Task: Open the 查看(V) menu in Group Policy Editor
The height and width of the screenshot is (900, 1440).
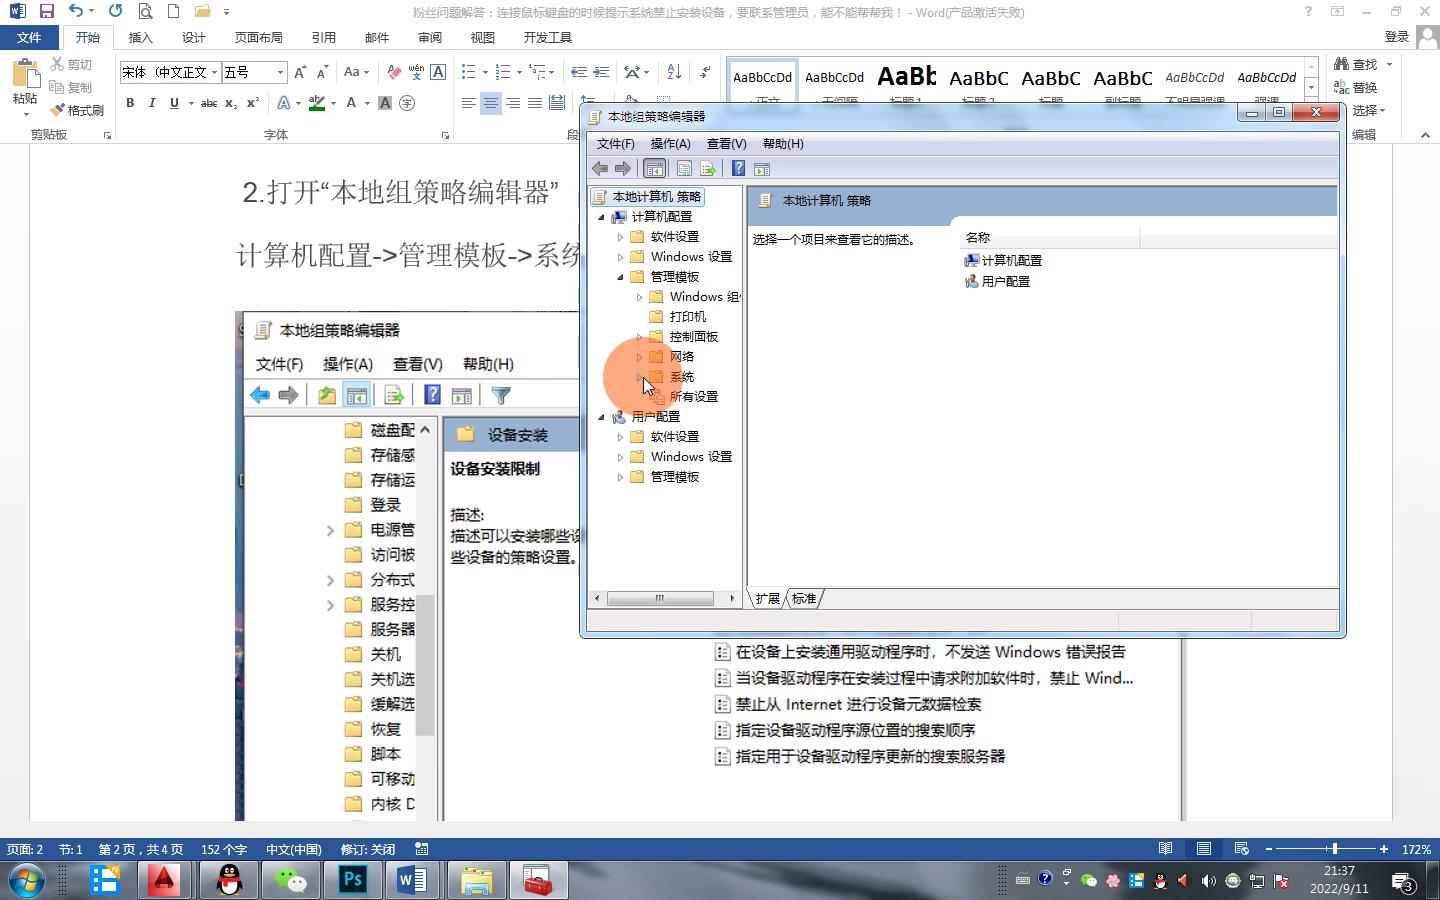Action: point(726,143)
